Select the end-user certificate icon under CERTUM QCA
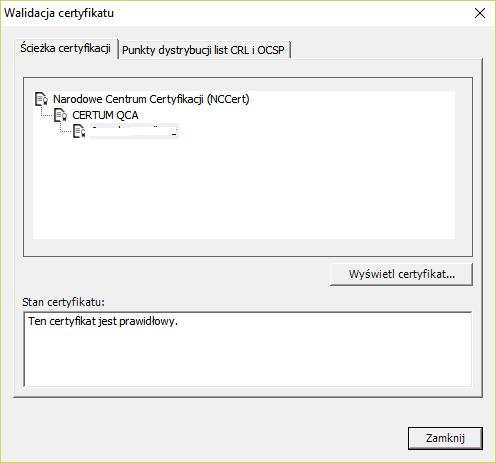The image size is (496, 463). coord(79,131)
